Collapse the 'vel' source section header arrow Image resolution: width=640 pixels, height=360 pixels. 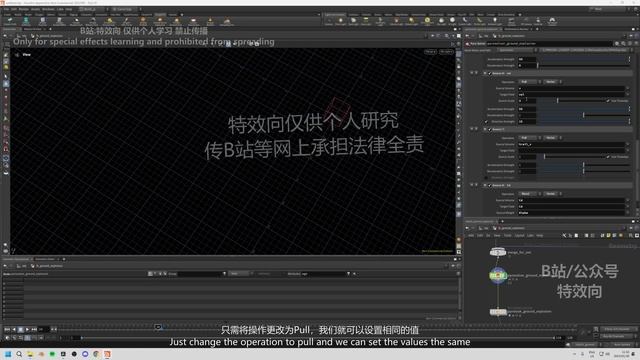click(x=485, y=73)
